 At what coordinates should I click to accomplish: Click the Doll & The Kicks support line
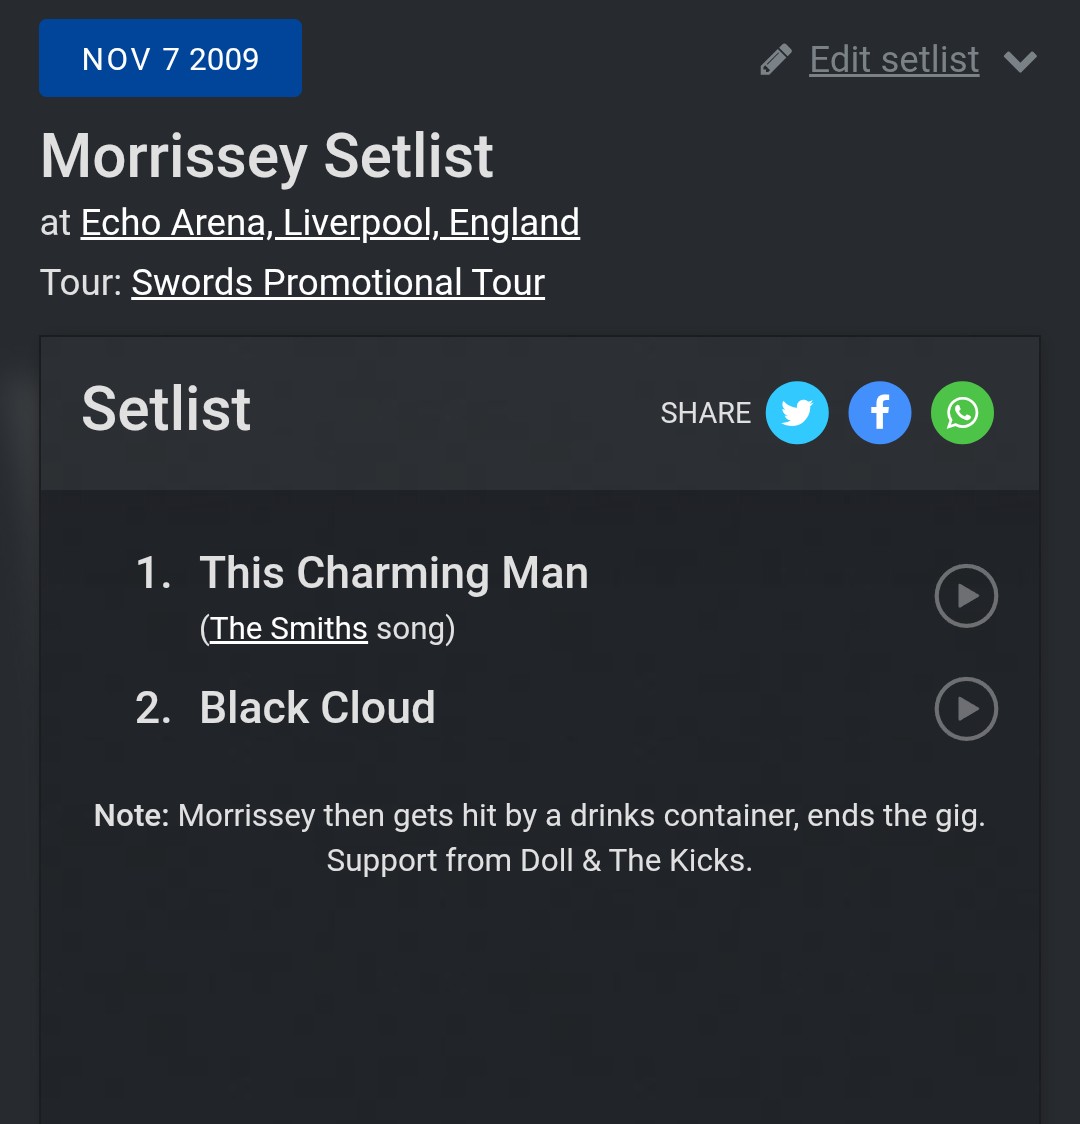pos(540,860)
